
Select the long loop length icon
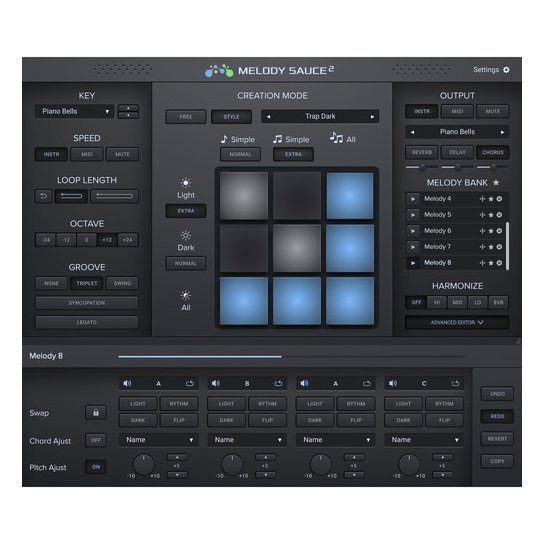(114, 196)
